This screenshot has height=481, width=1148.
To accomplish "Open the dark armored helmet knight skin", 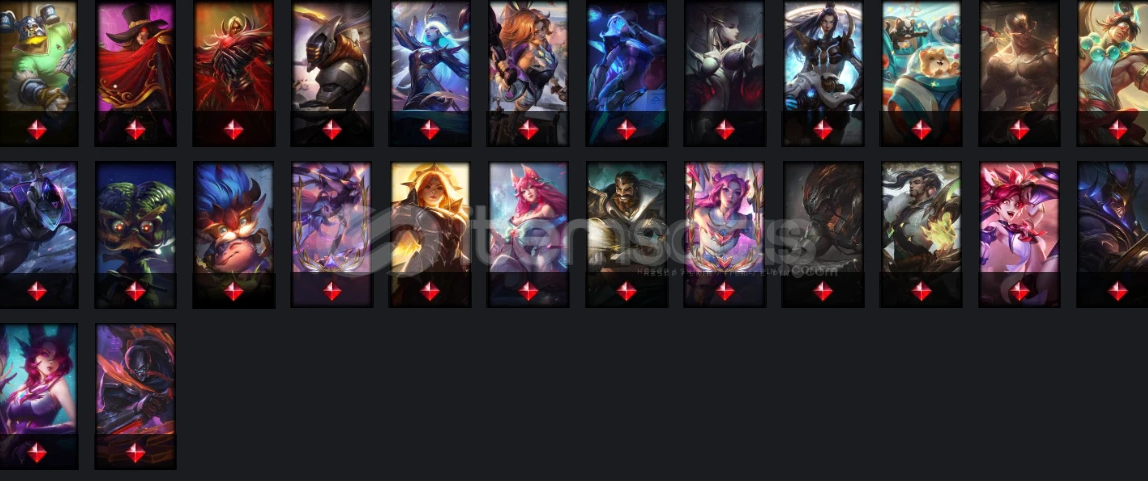I will (332, 56).
